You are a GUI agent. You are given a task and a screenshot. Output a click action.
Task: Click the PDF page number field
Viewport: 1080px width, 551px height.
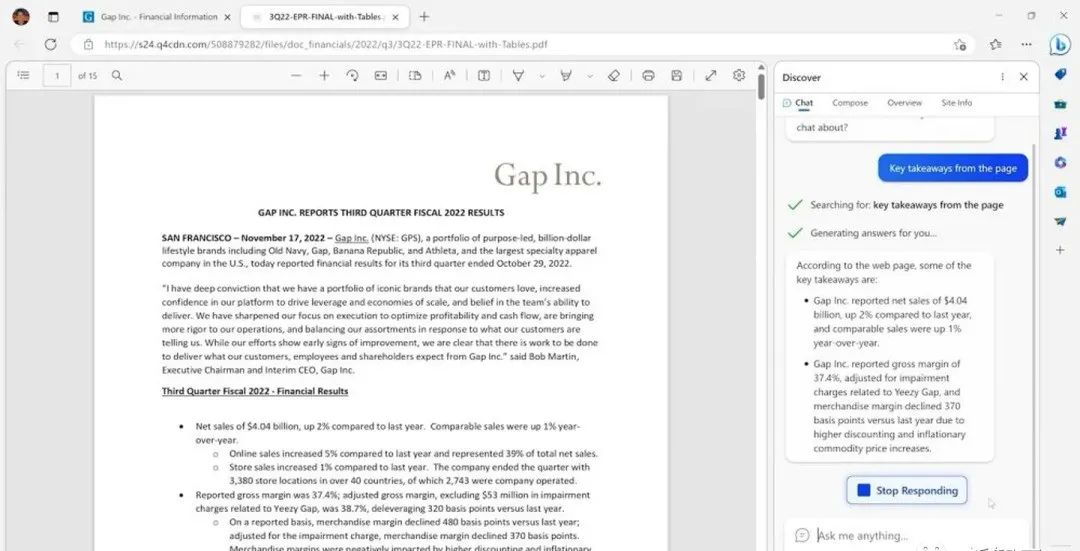coord(57,76)
